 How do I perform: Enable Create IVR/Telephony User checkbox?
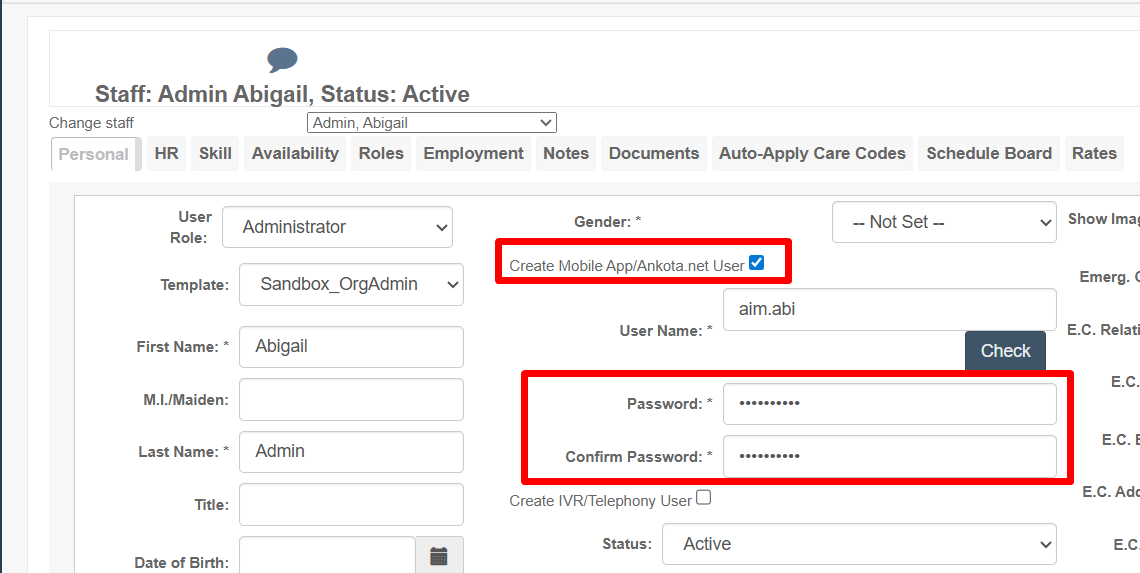[703, 498]
